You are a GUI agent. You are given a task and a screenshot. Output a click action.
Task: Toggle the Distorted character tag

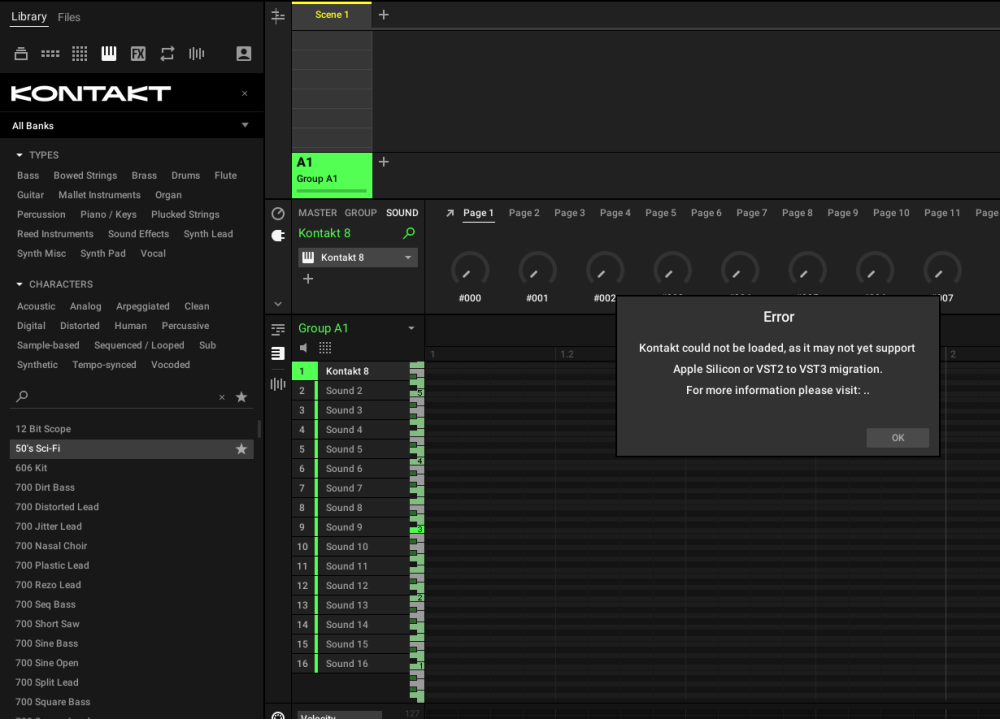coord(80,326)
